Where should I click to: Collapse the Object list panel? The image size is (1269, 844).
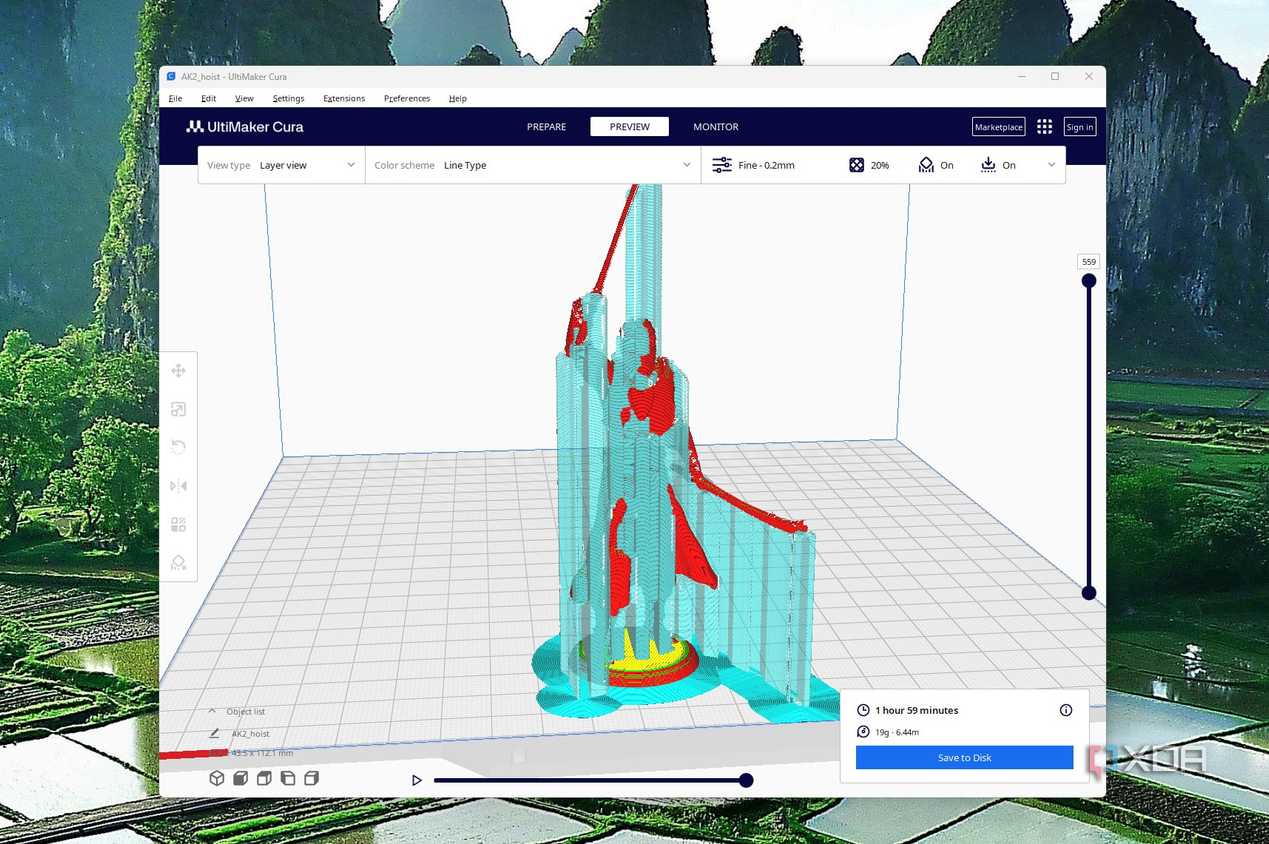(x=212, y=711)
